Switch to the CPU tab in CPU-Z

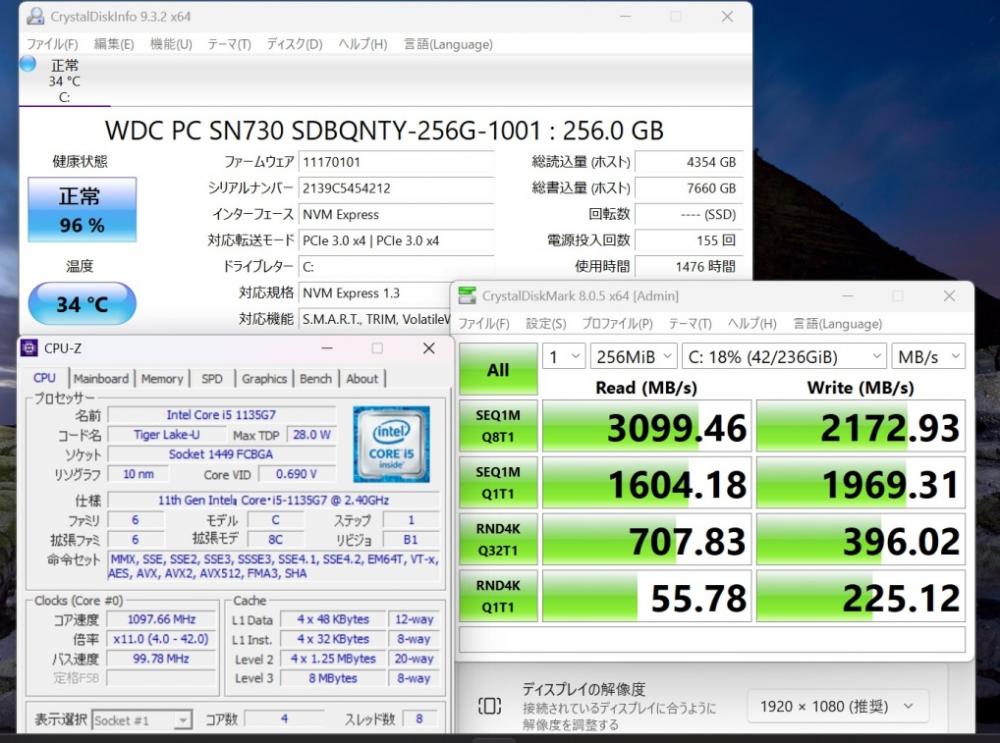tap(45, 378)
